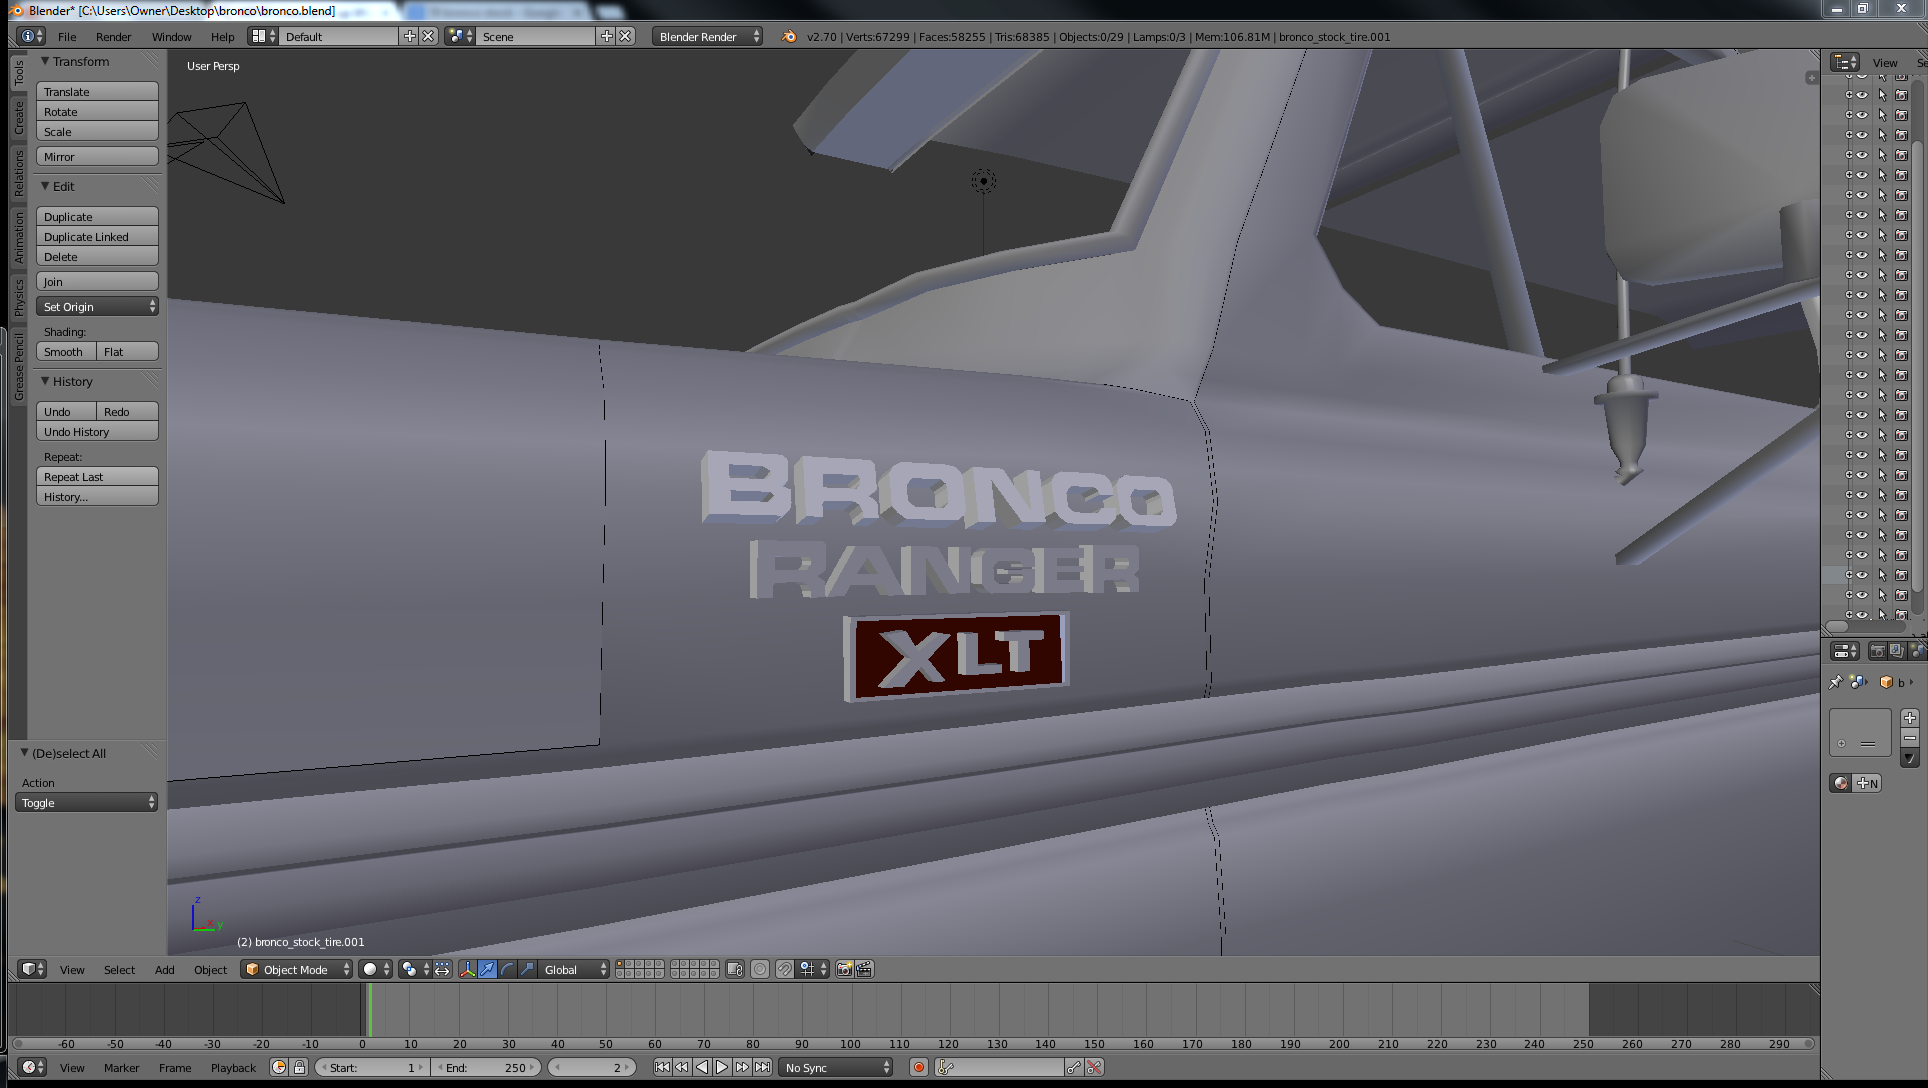Image resolution: width=1928 pixels, height=1088 pixels.
Task: Open snap element type selector
Action: [813, 970]
